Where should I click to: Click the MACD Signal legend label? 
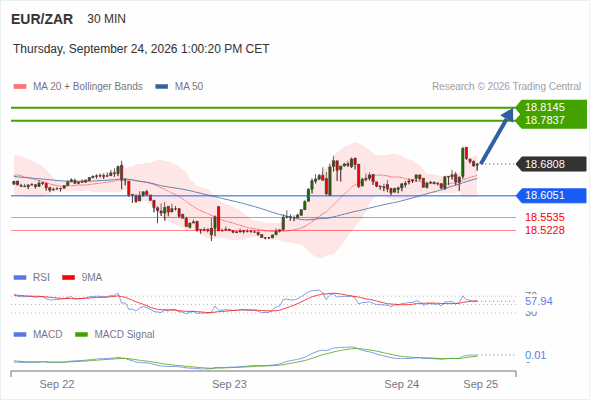[x=125, y=335]
